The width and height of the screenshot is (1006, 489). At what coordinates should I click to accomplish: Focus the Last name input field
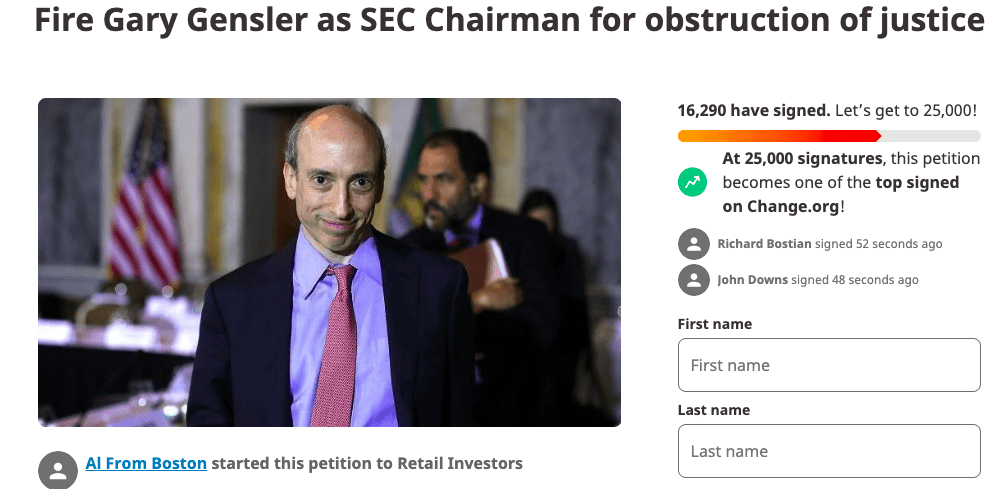829,451
